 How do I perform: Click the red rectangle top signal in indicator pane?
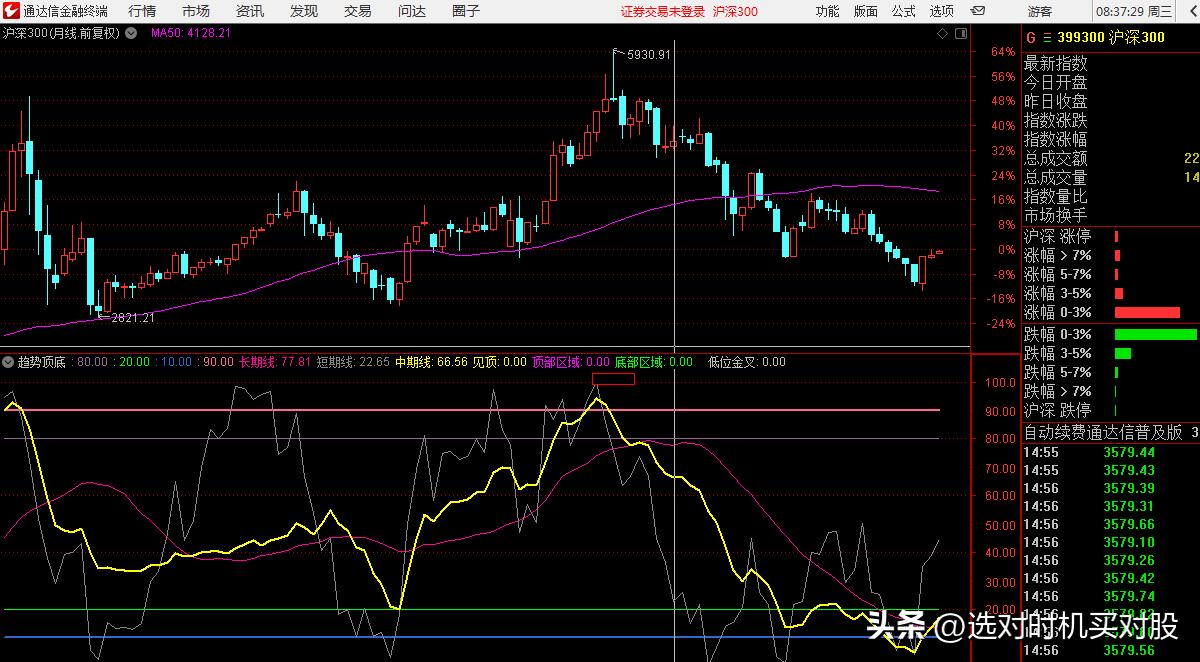tap(613, 379)
